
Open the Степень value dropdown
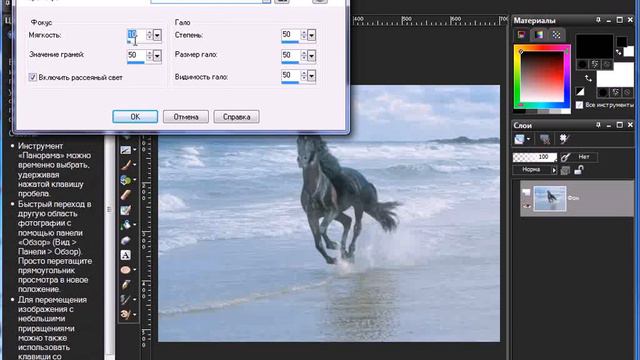(311, 35)
